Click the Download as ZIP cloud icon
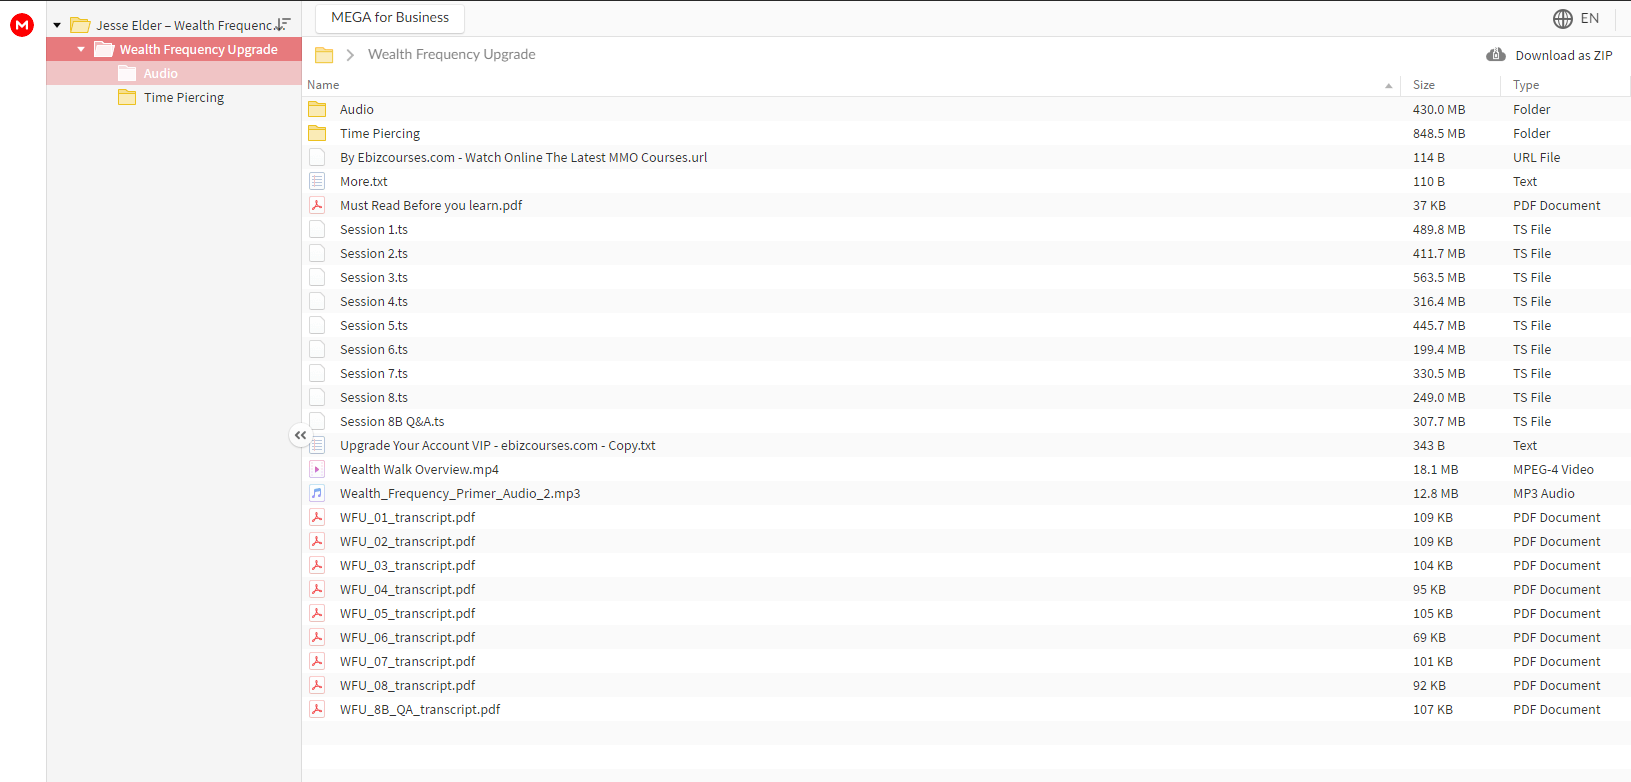The width and height of the screenshot is (1631, 782). [1496, 55]
